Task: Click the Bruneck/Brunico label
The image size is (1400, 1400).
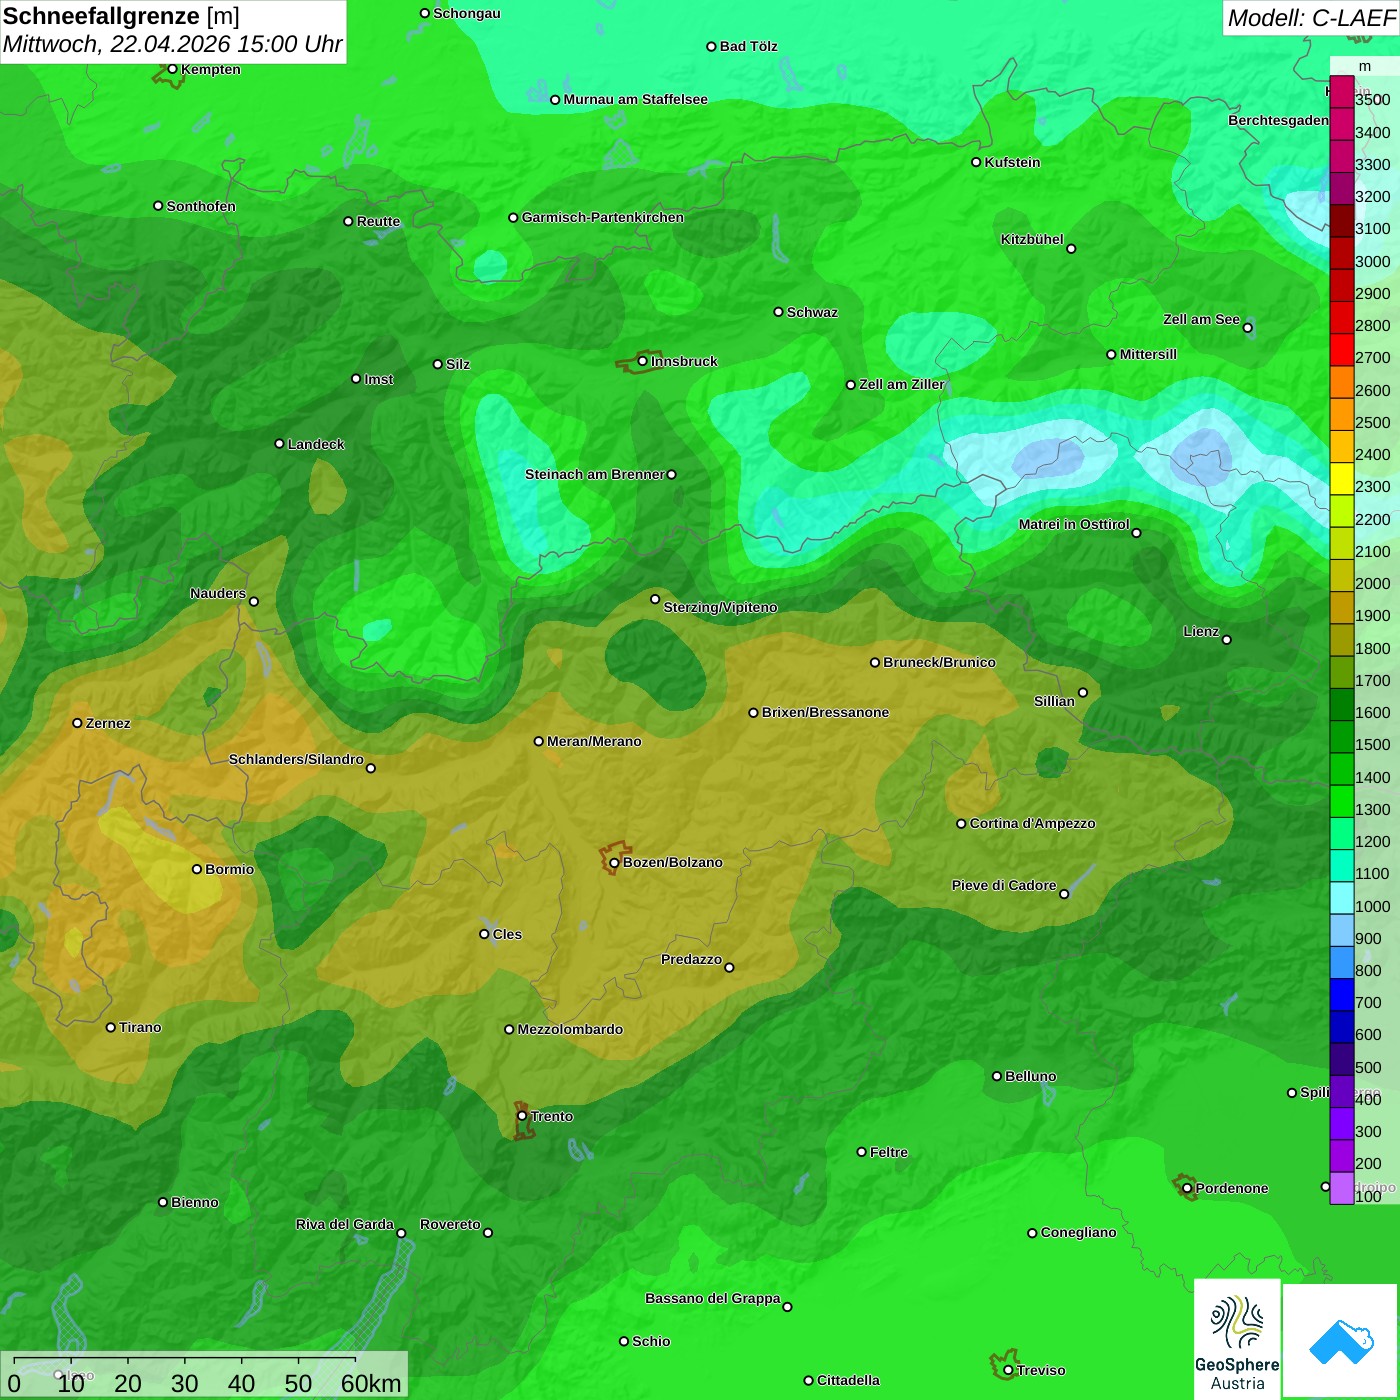Action: 939,662
